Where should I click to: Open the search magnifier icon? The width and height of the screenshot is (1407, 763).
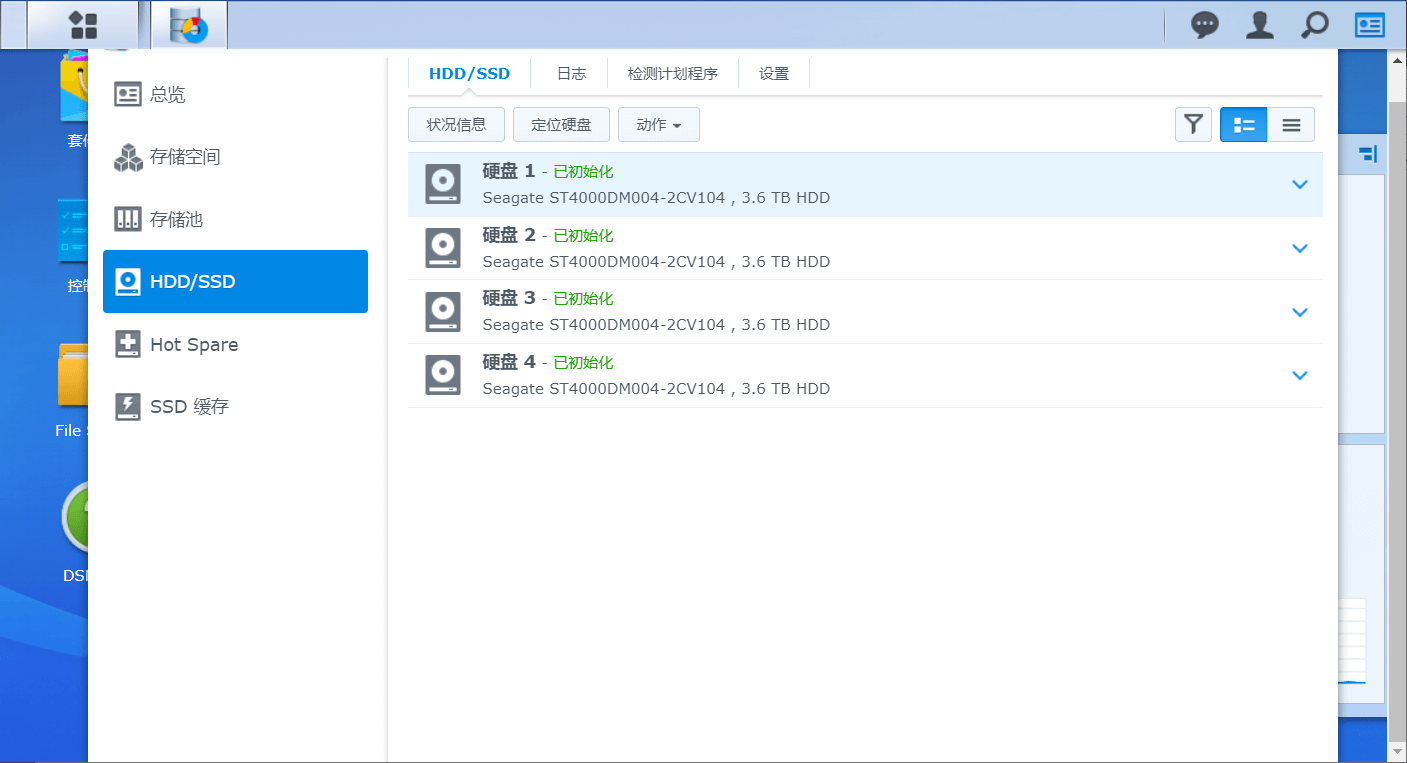point(1315,25)
